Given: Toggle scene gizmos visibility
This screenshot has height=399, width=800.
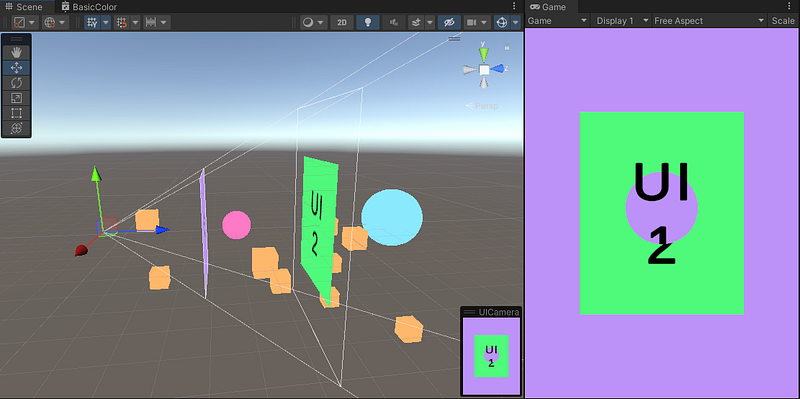Looking at the screenshot, I should (502, 22).
